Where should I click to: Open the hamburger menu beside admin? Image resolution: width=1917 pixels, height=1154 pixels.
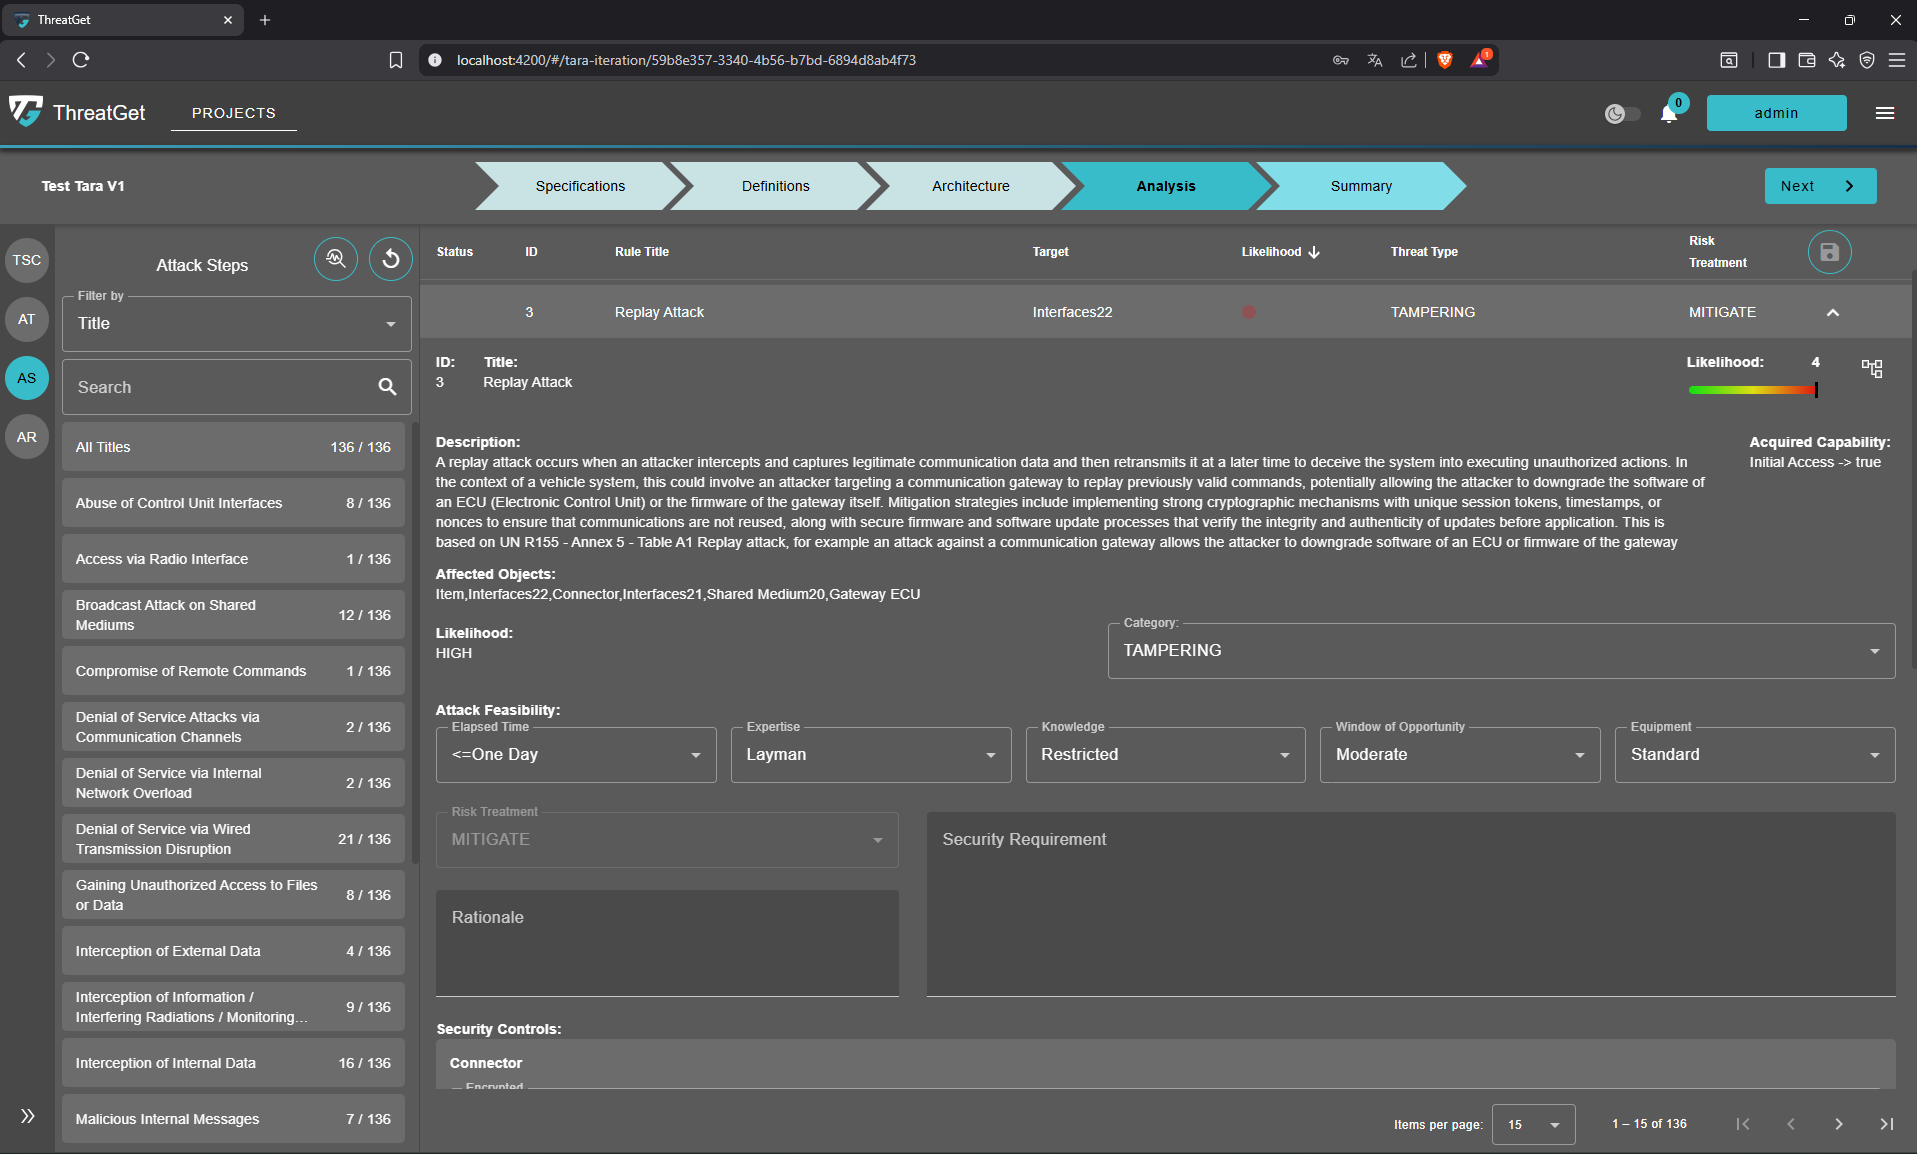[x=1885, y=113]
